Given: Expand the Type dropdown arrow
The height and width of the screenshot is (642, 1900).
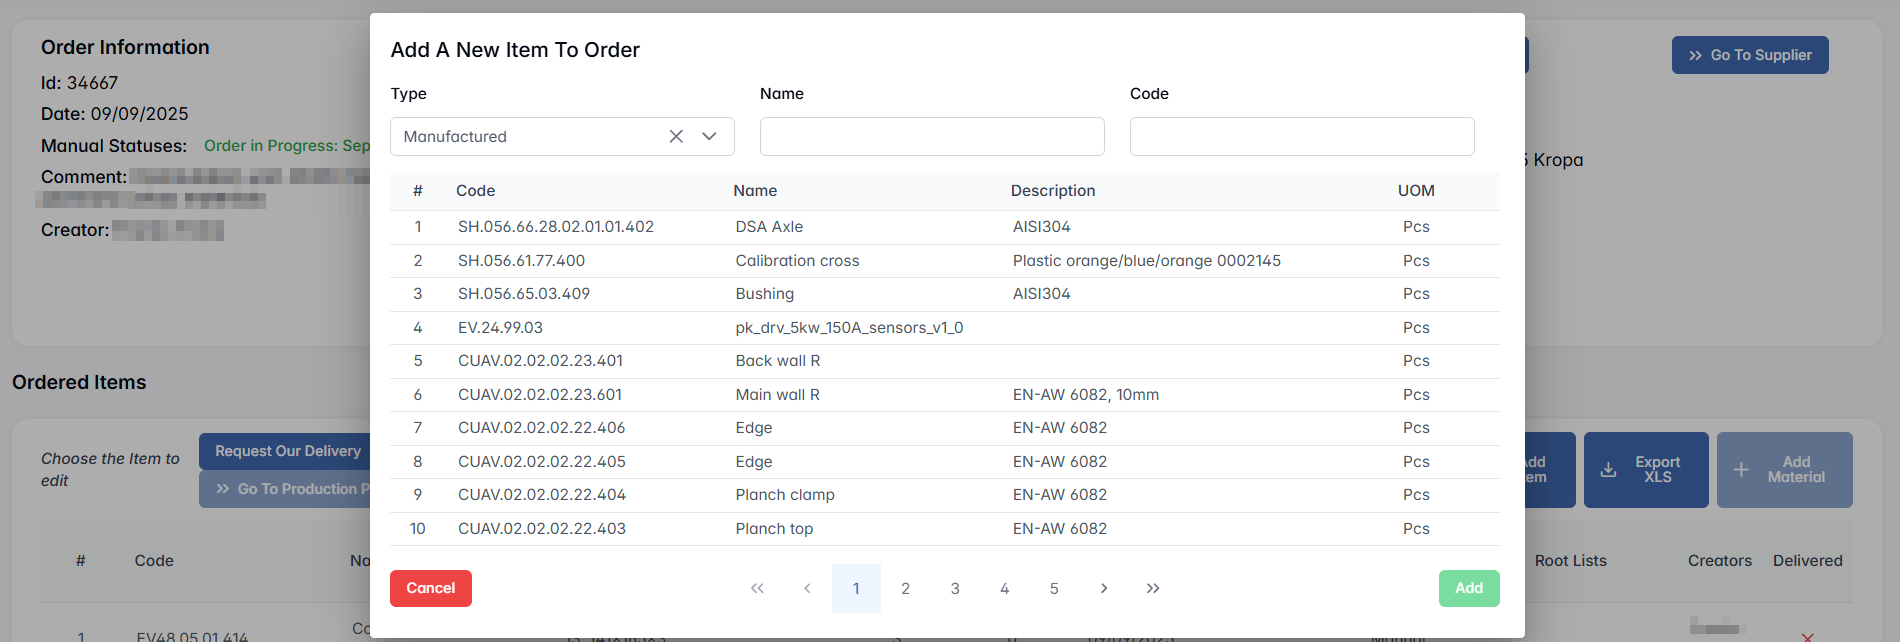Looking at the screenshot, I should tap(709, 137).
